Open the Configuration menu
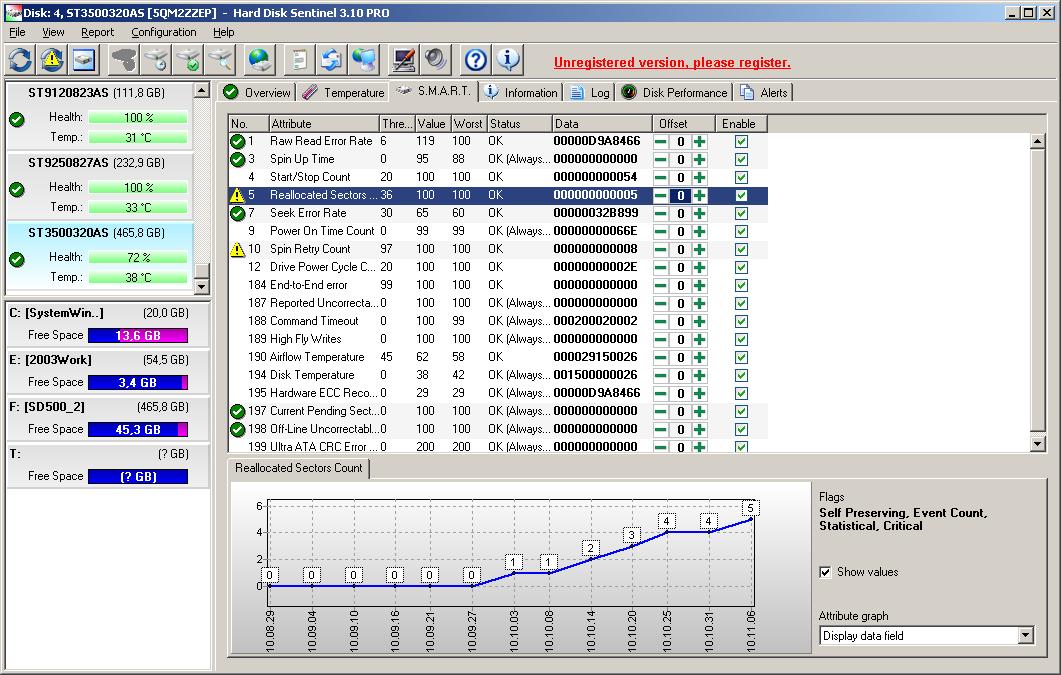The width and height of the screenshot is (1061, 675). pos(164,32)
